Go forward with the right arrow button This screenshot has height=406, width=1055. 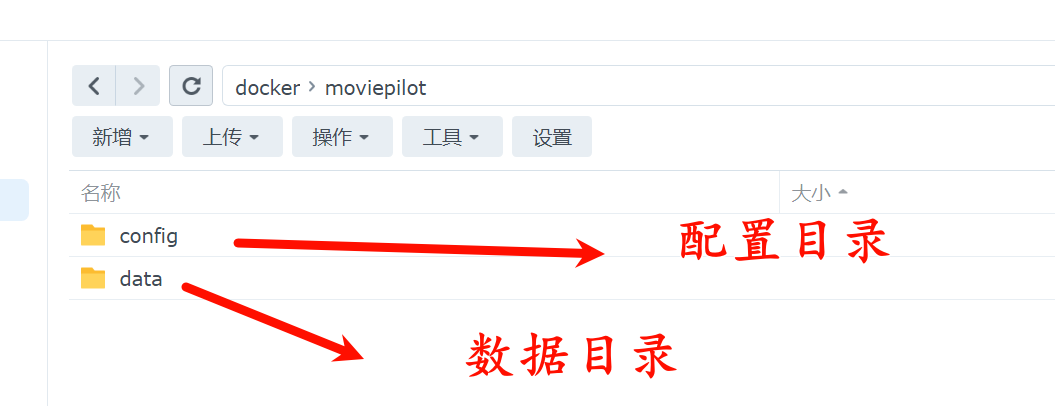(x=139, y=86)
